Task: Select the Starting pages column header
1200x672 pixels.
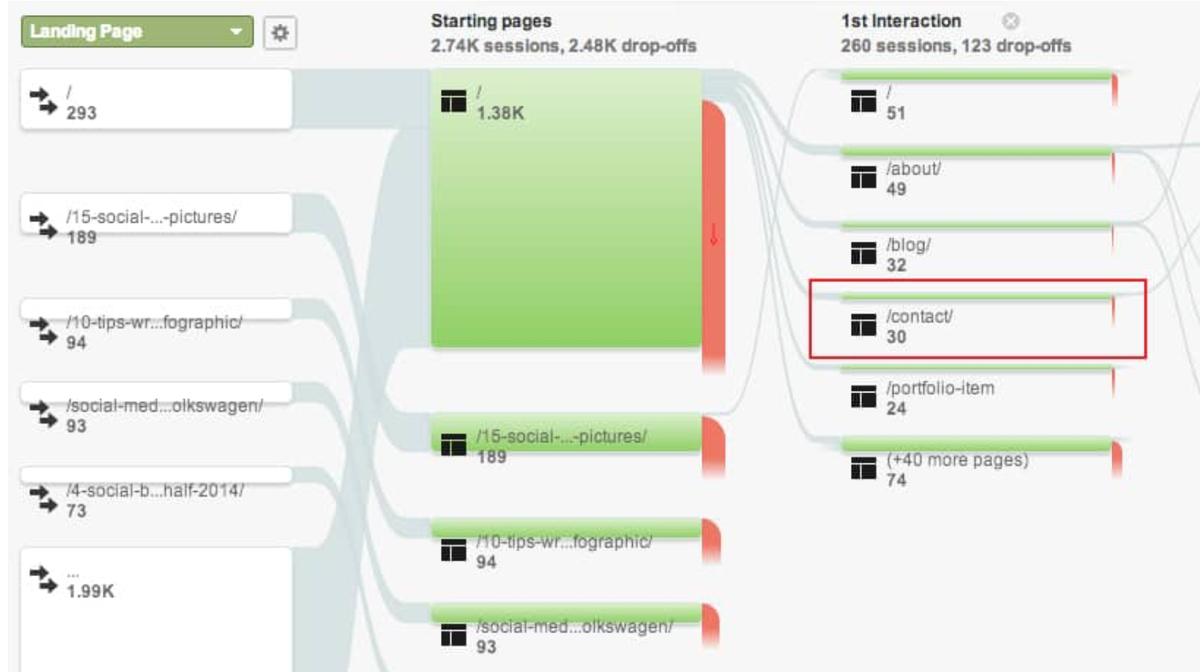Action: (x=492, y=20)
